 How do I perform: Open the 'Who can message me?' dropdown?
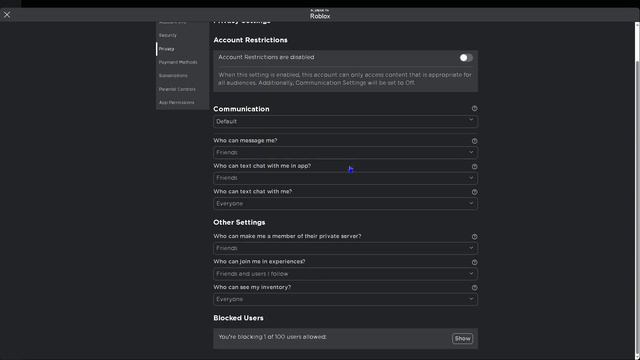[x=345, y=152]
